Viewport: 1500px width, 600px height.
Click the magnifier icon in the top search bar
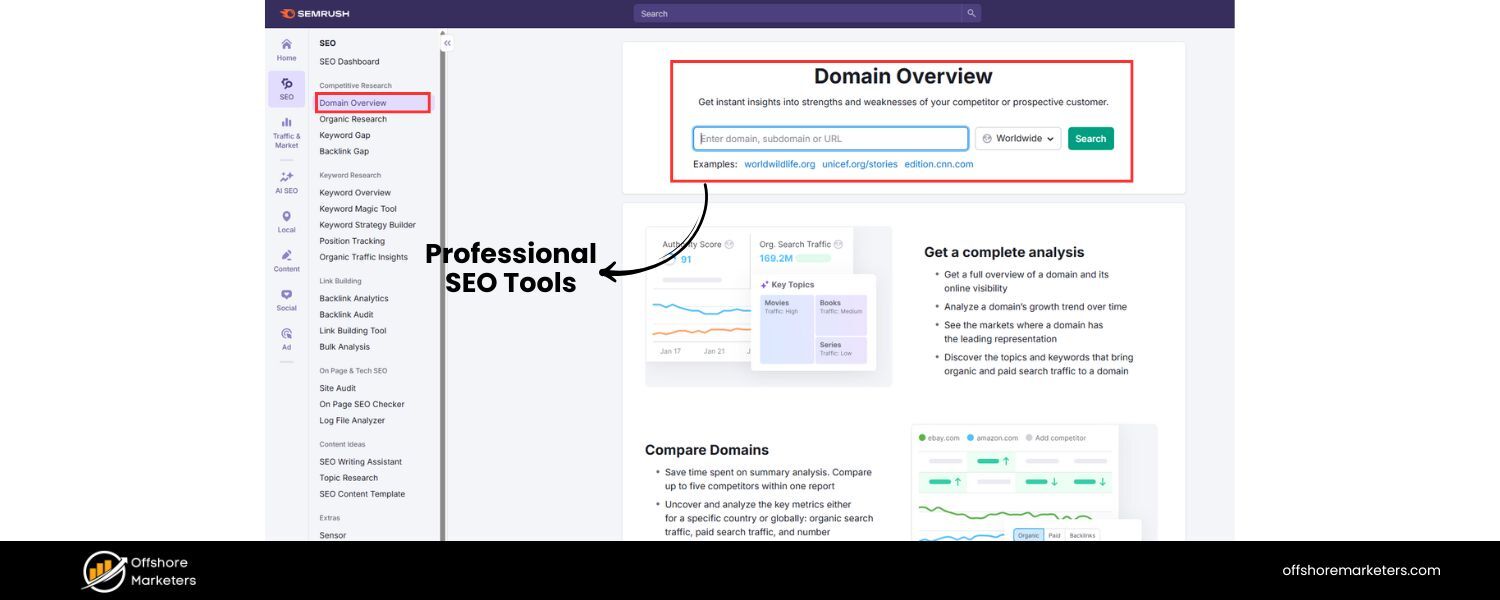(x=969, y=13)
